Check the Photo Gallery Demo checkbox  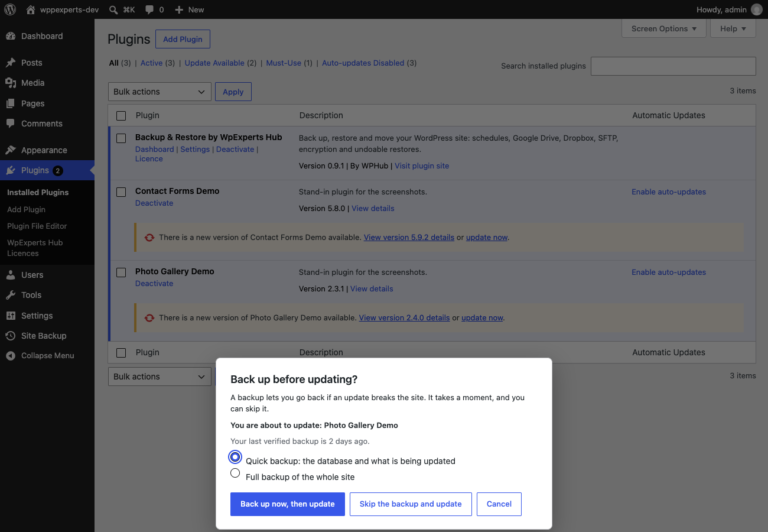[121, 272]
